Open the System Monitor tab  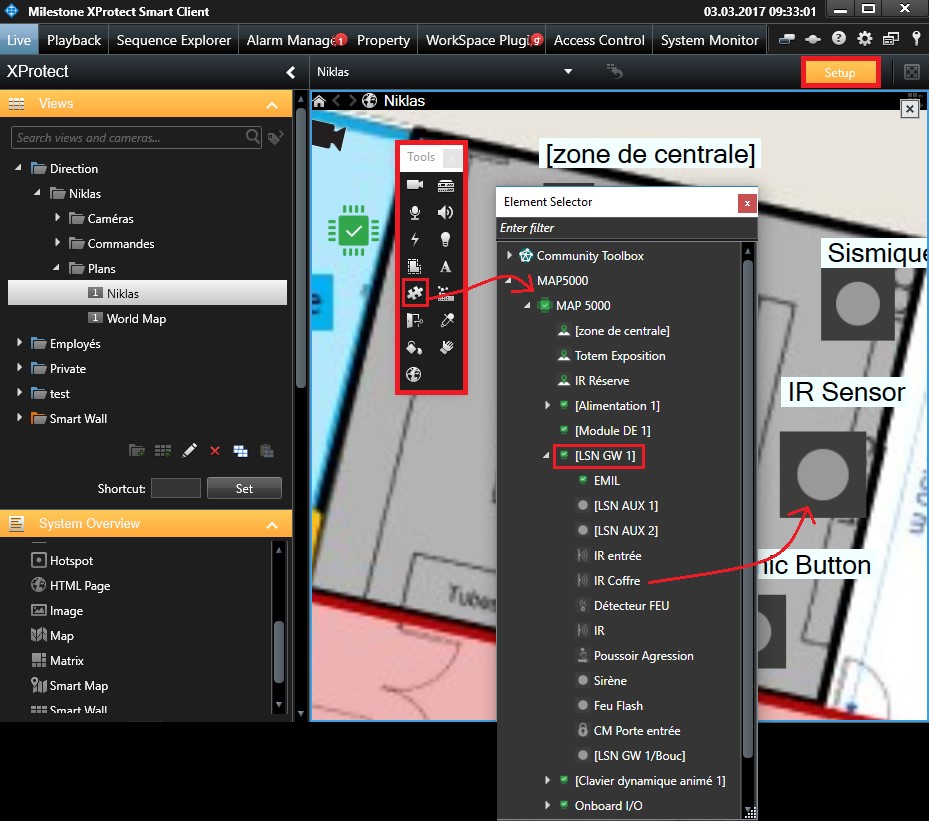click(709, 40)
